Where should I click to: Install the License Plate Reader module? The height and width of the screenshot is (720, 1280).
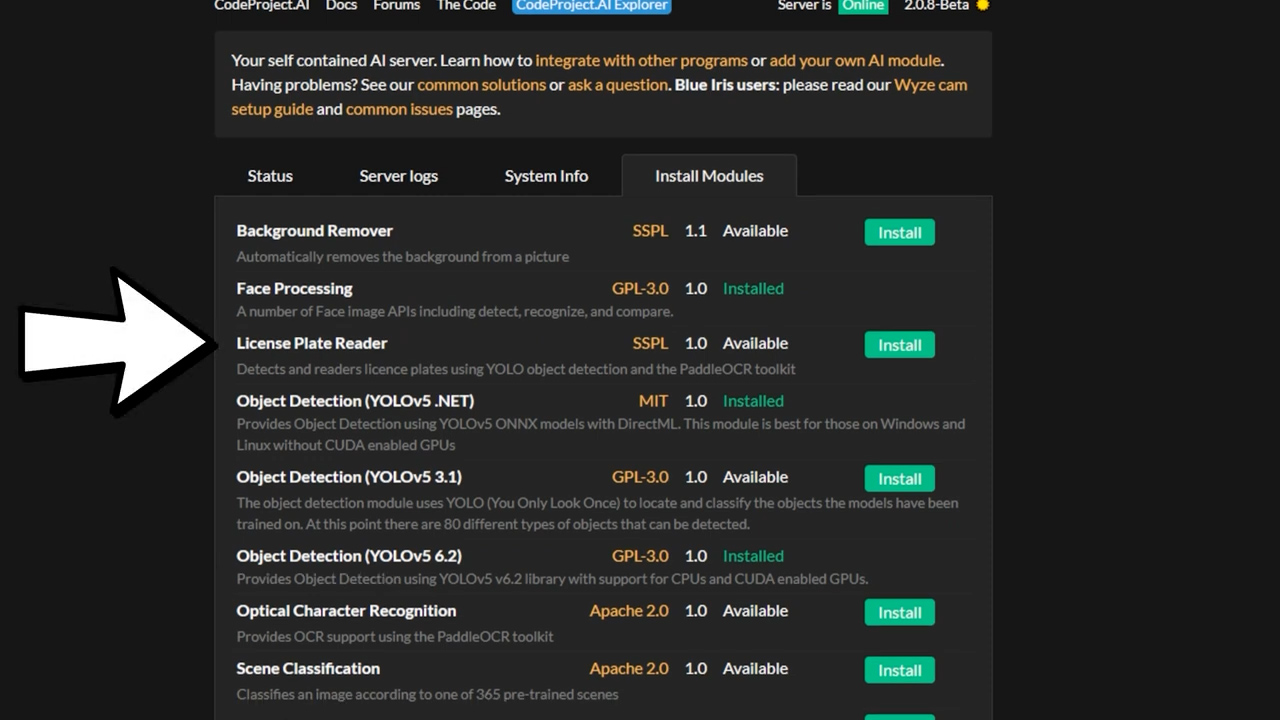899,345
